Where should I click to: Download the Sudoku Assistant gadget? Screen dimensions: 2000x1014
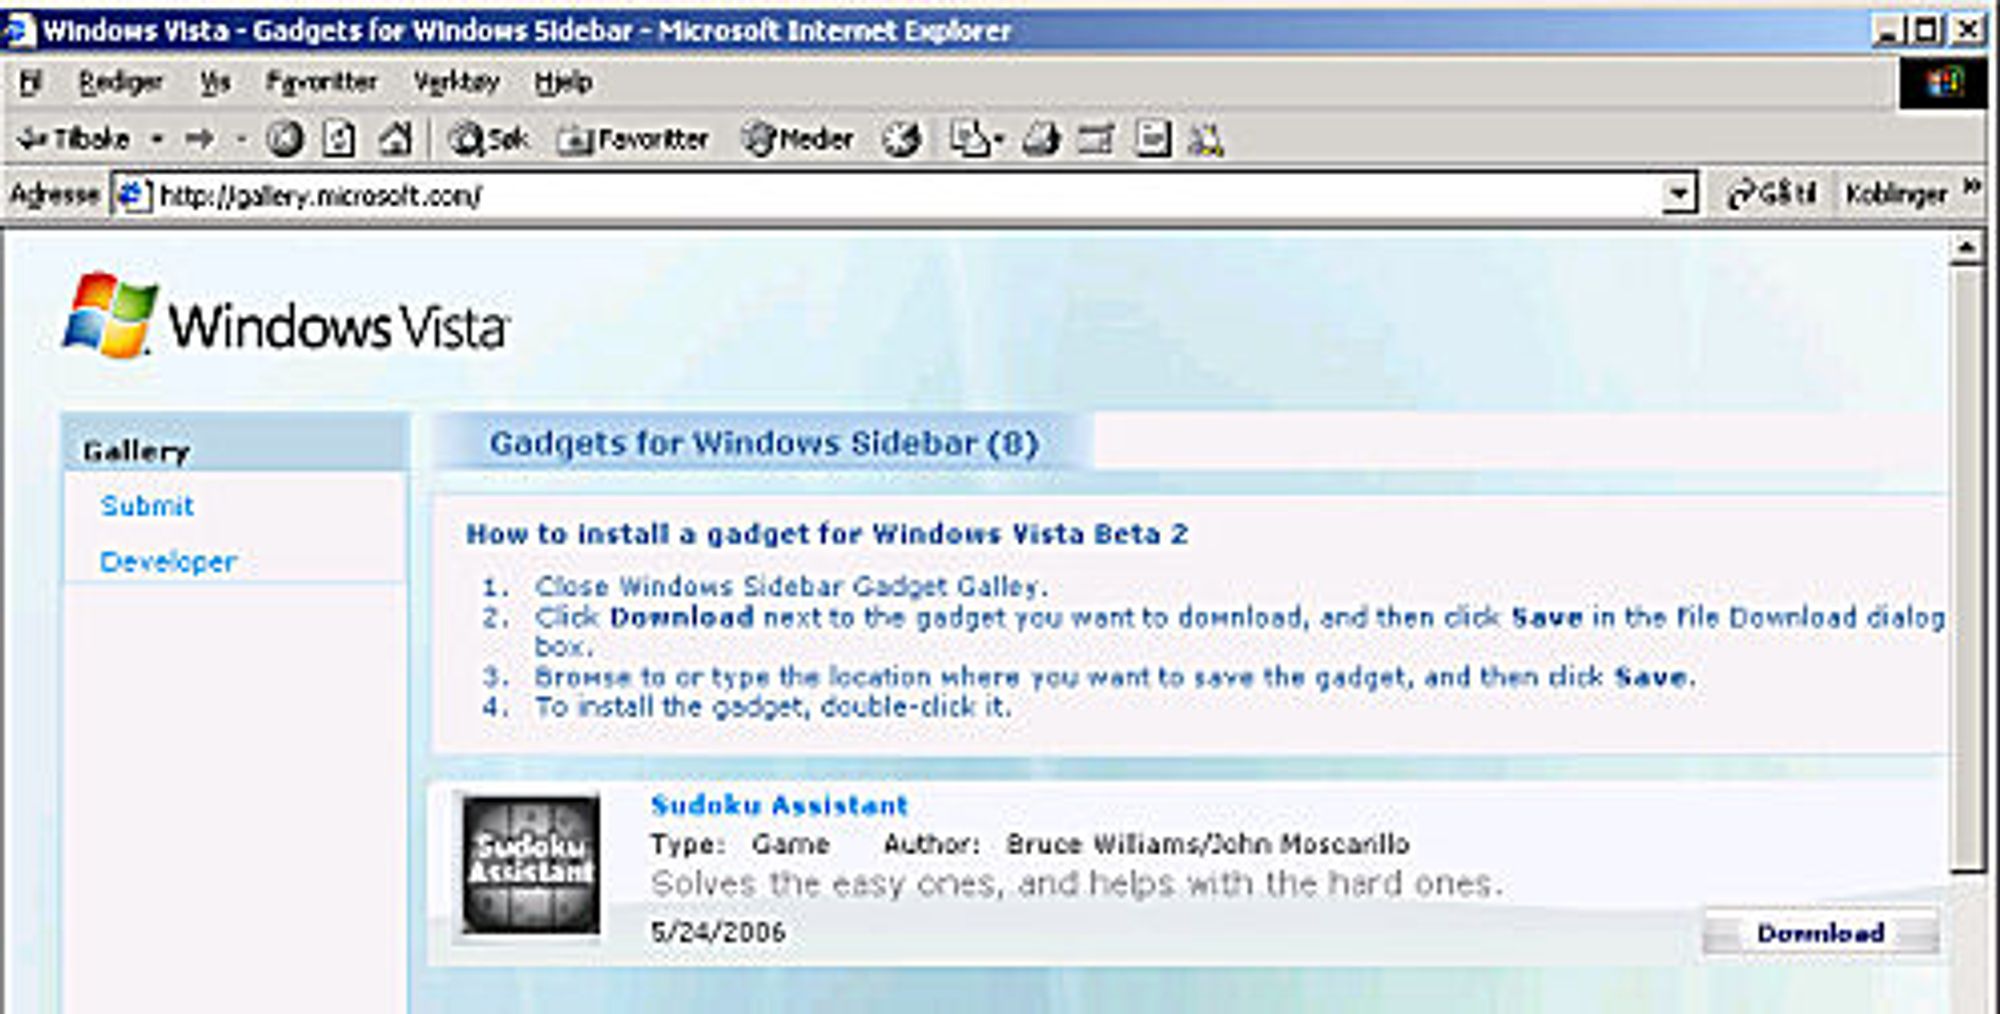tap(1821, 933)
